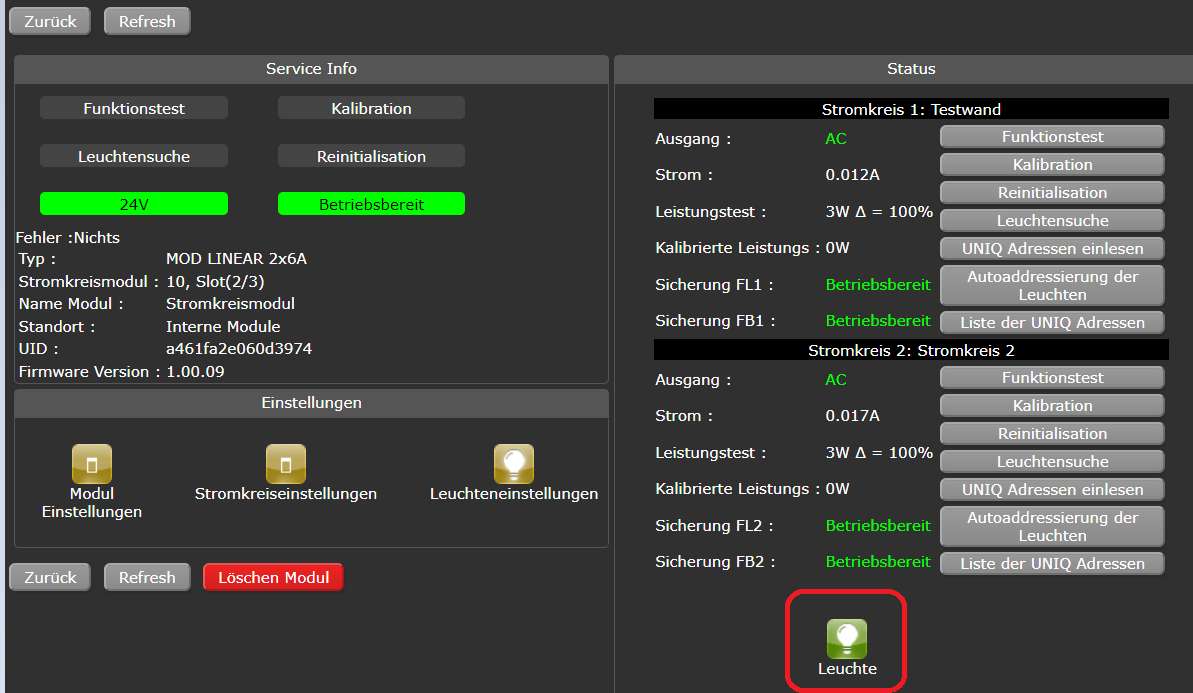Start Funktionstest for Stromkreis 1
The image size is (1193, 693).
(1052, 137)
